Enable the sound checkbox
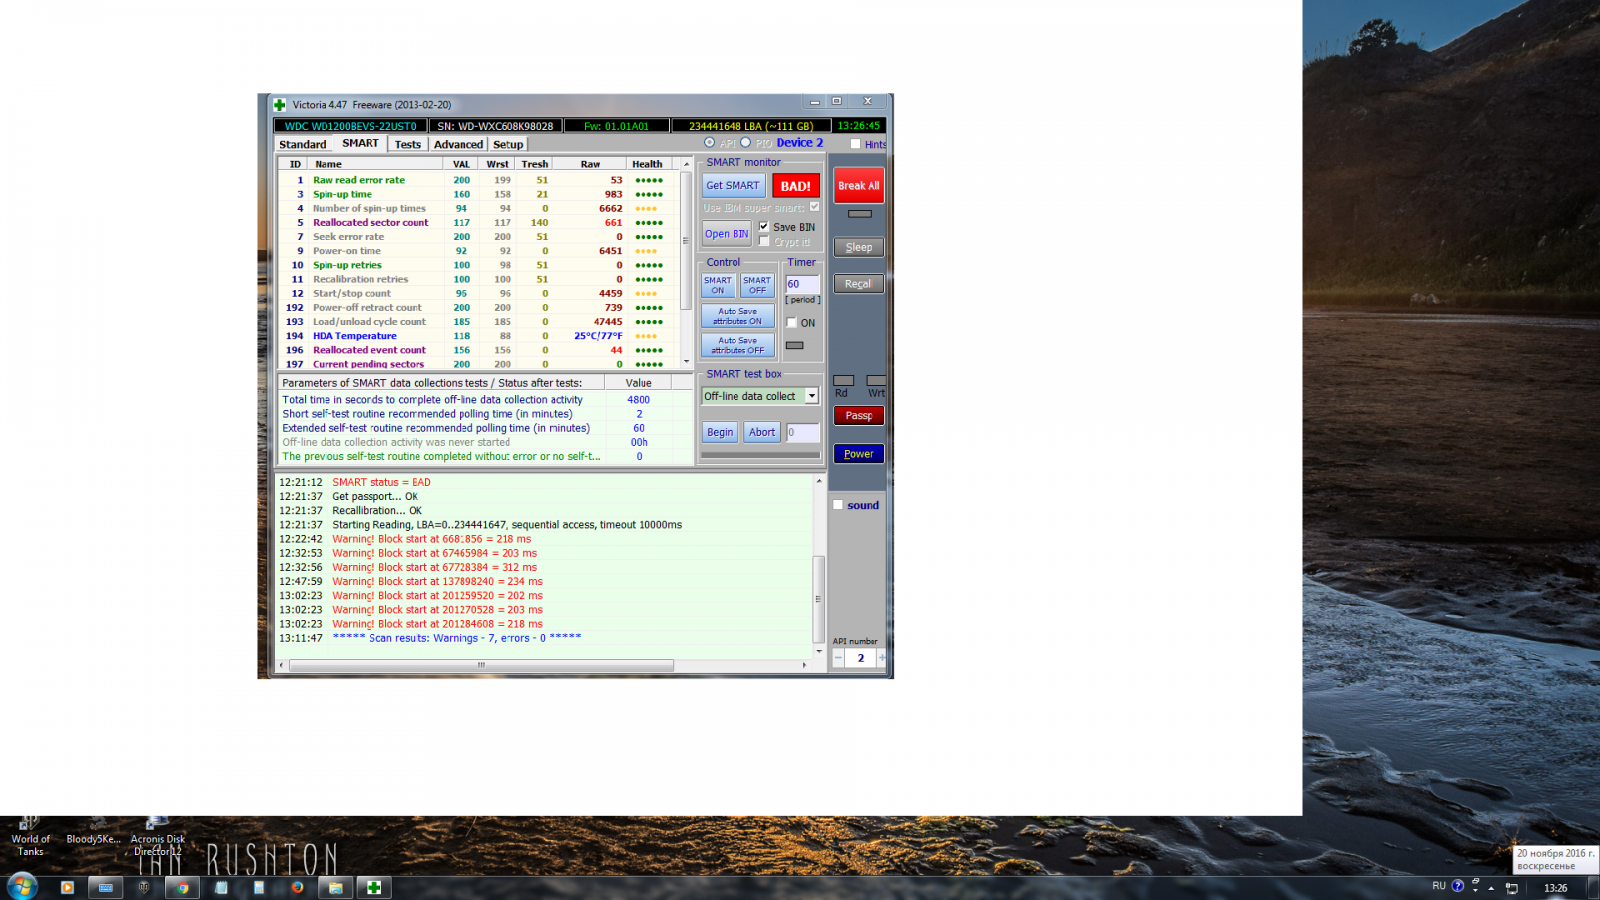The width and height of the screenshot is (1600, 900). 838,505
